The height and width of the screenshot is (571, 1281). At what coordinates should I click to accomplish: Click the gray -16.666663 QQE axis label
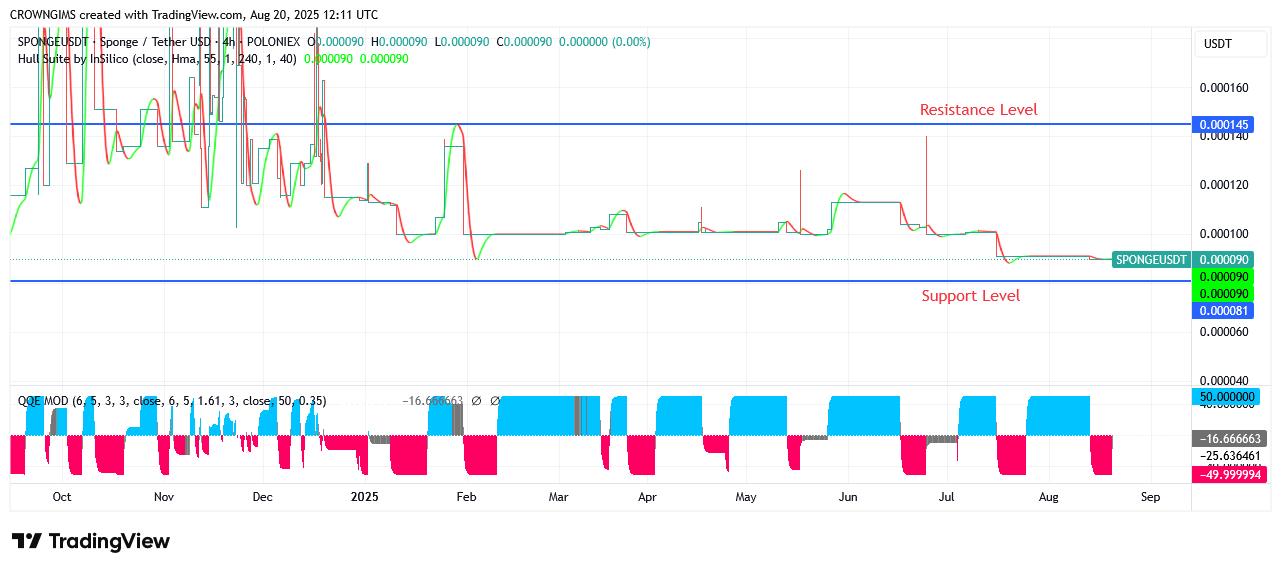pyautogui.click(x=1230, y=438)
